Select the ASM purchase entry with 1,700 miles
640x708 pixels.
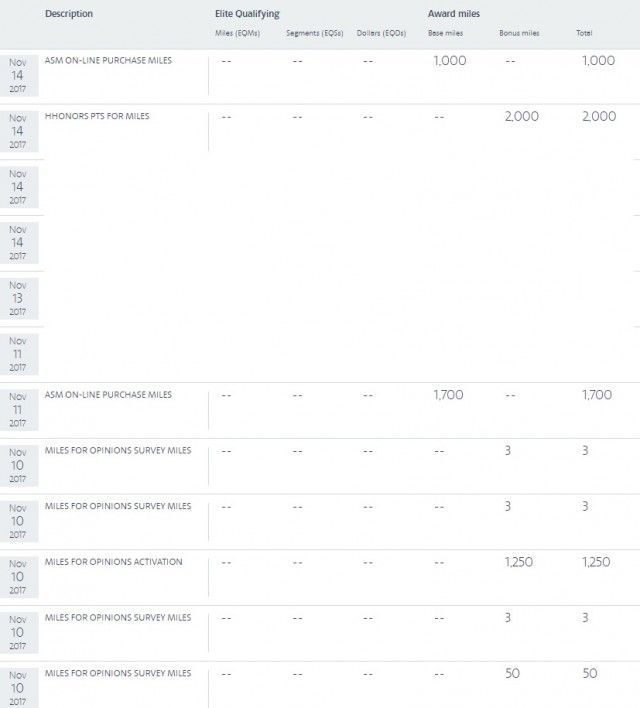click(108, 395)
